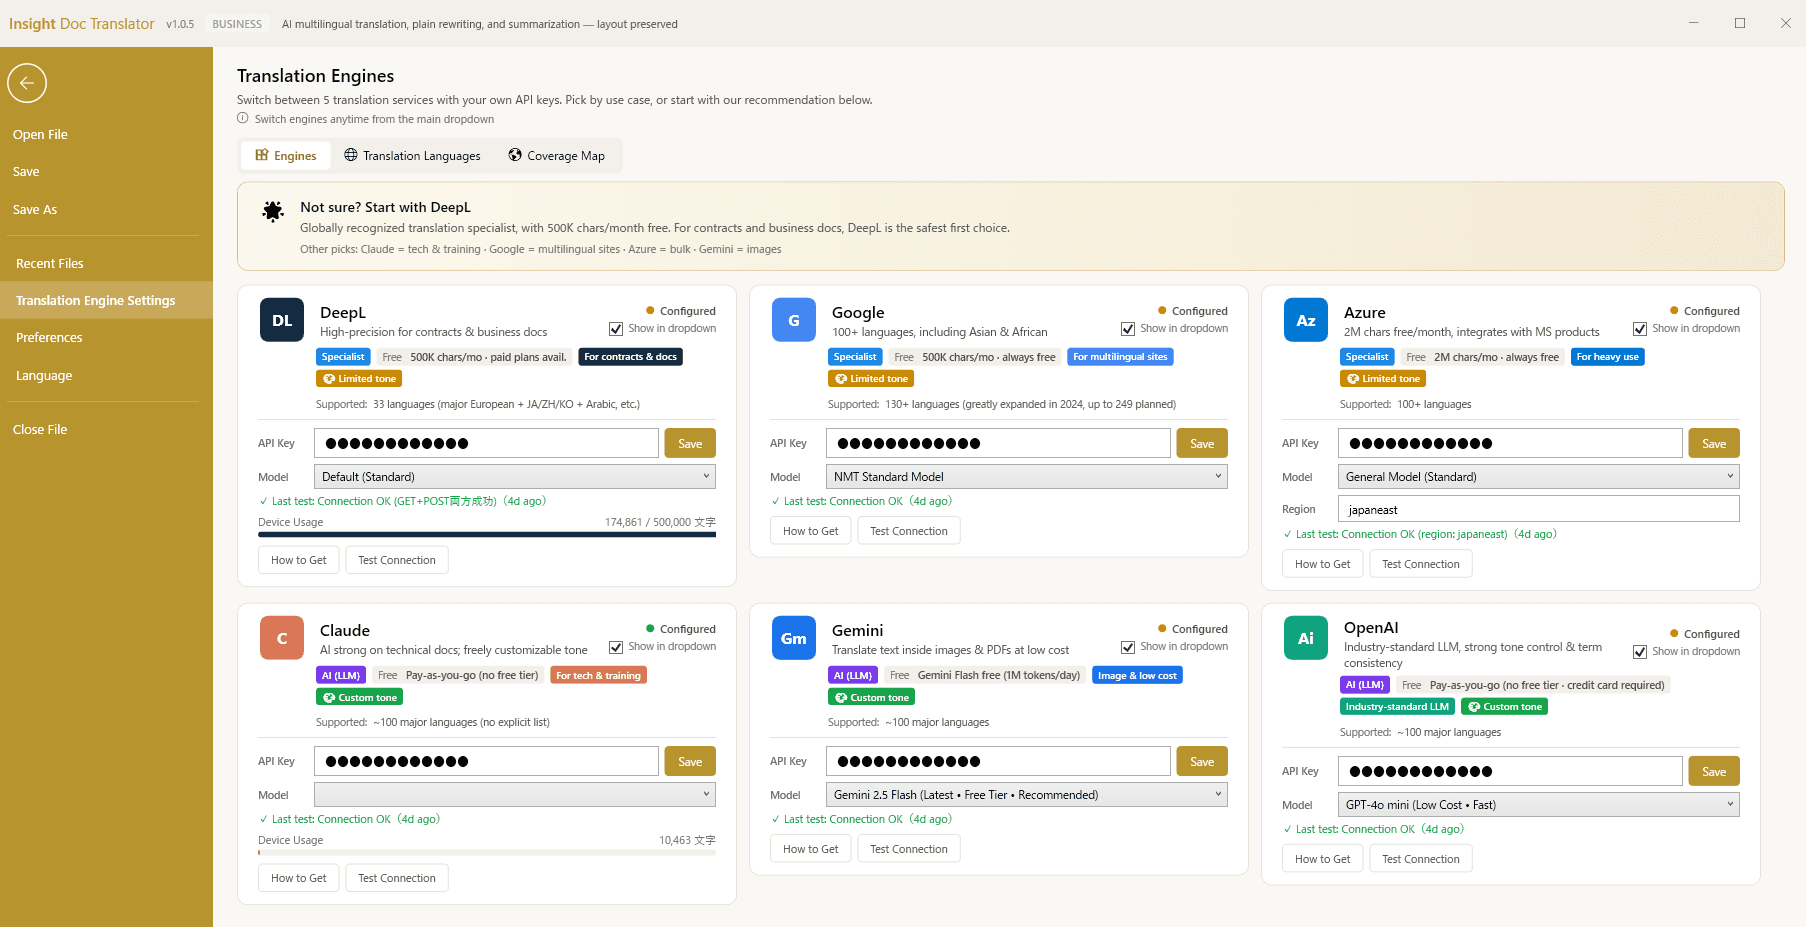Click Claude's AI (LLM) badge
Viewport: 1806px width, 927px height.
click(341, 675)
